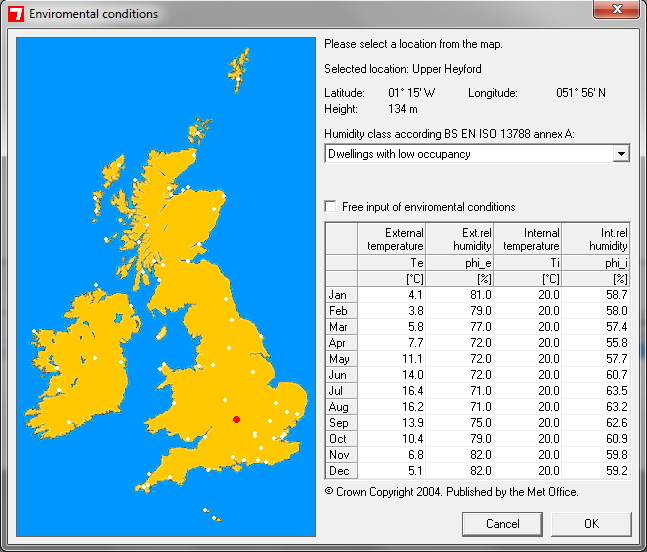Click the Selected location: Upper Heyford text
The height and width of the screenshot is (552, 647).
(403, 69)
